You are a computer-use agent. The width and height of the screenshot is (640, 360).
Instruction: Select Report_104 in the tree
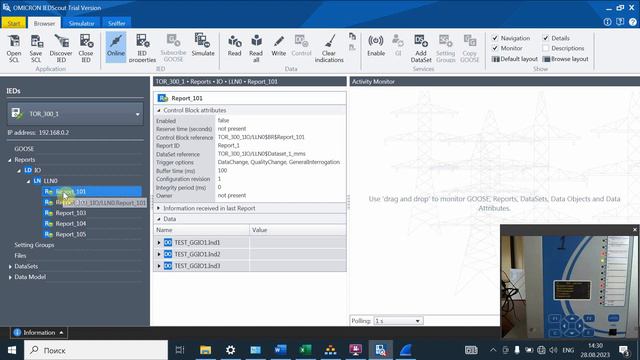71,224
